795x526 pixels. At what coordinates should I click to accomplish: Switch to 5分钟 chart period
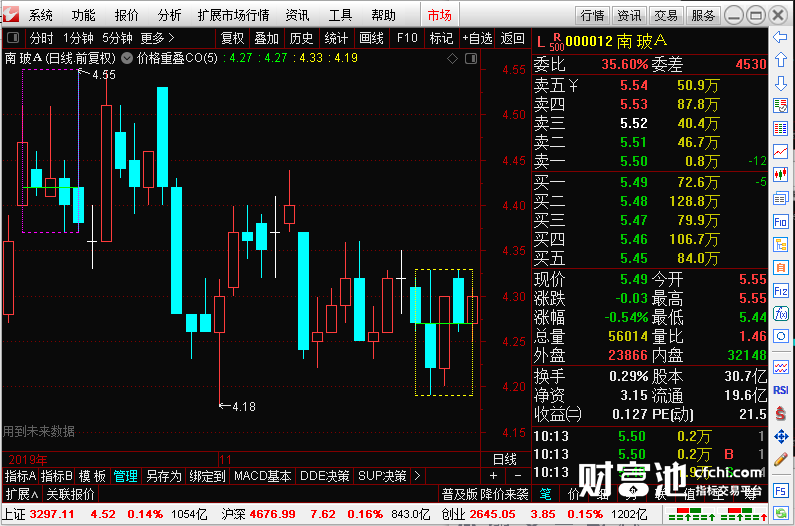(117, 38)
